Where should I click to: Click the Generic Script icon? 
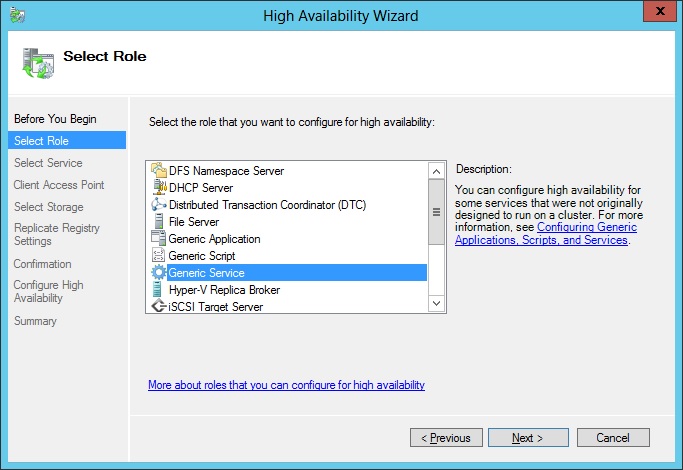click(x=158, y=255)
